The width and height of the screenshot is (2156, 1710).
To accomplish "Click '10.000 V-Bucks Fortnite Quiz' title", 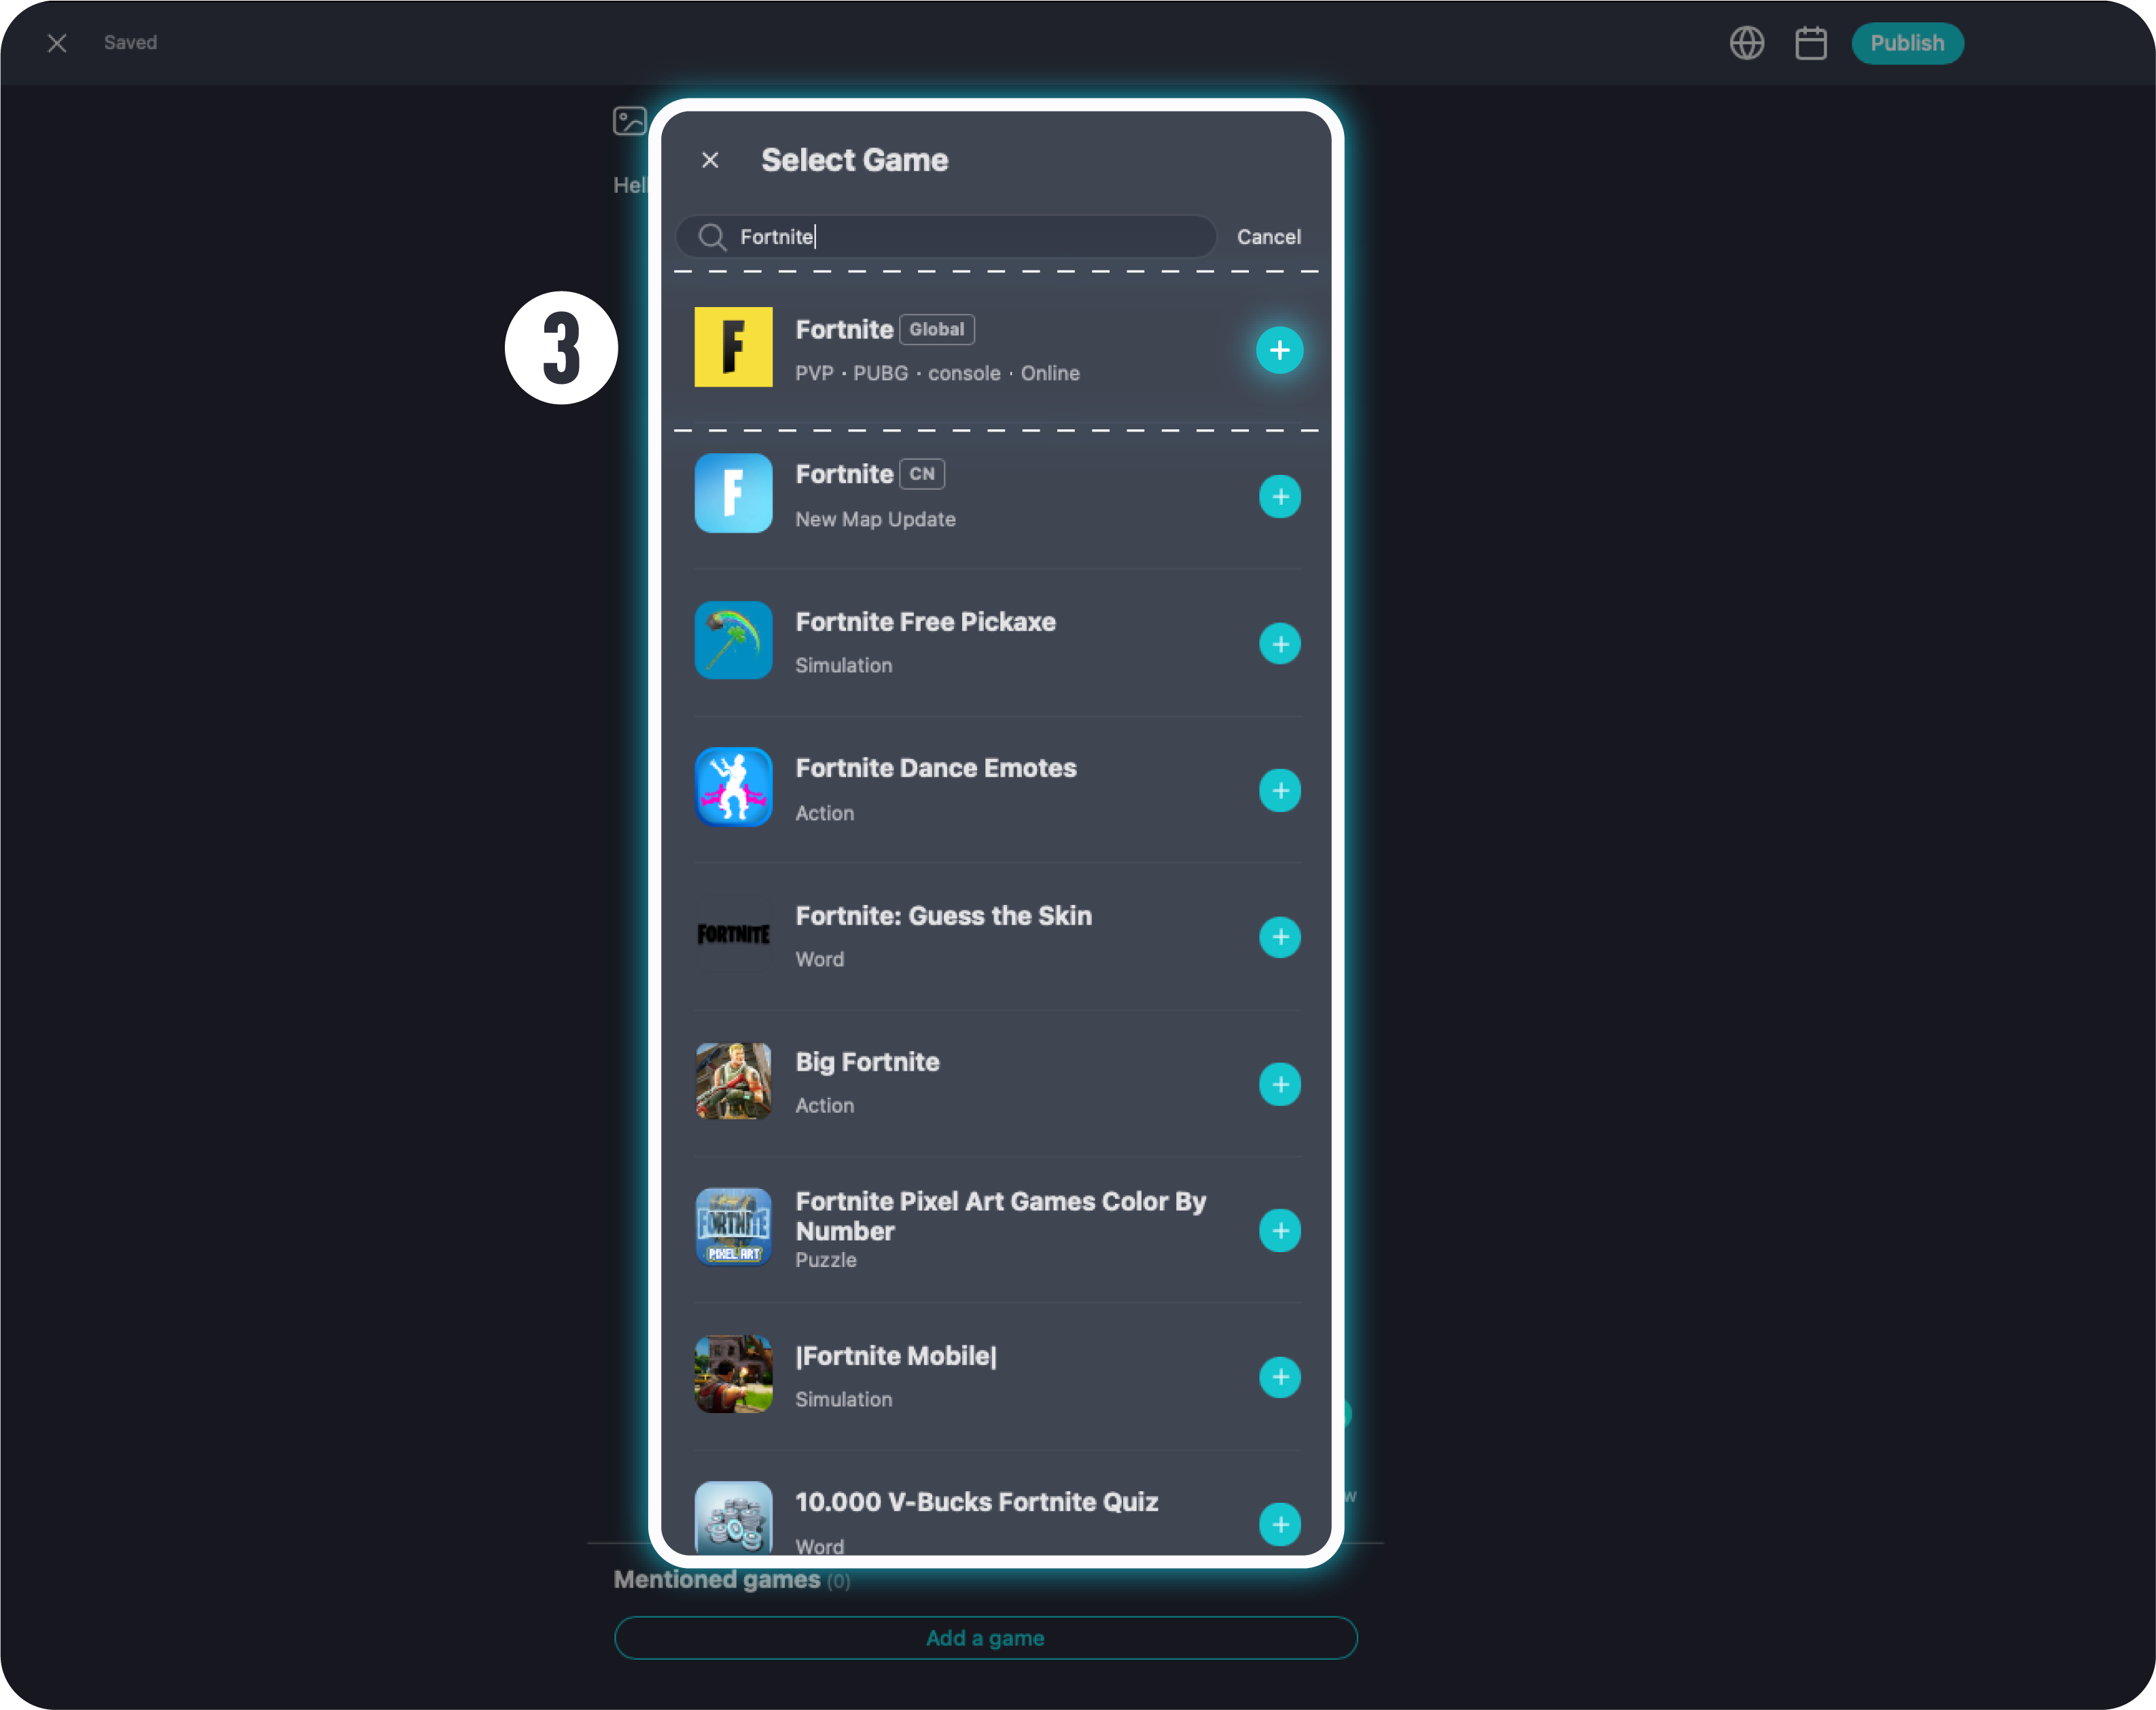I will pos(976,1502).
